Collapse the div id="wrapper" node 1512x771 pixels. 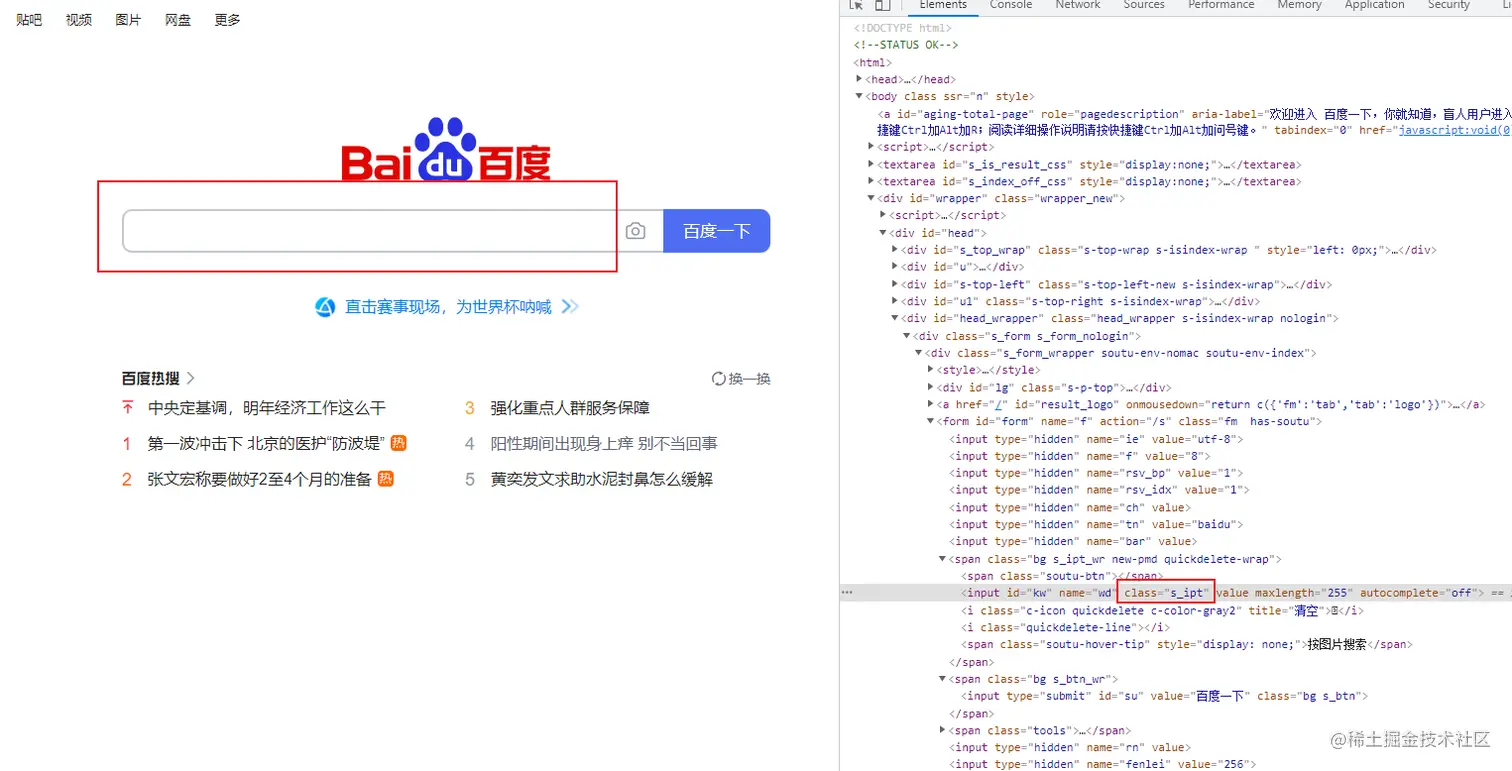coord(871,198)
